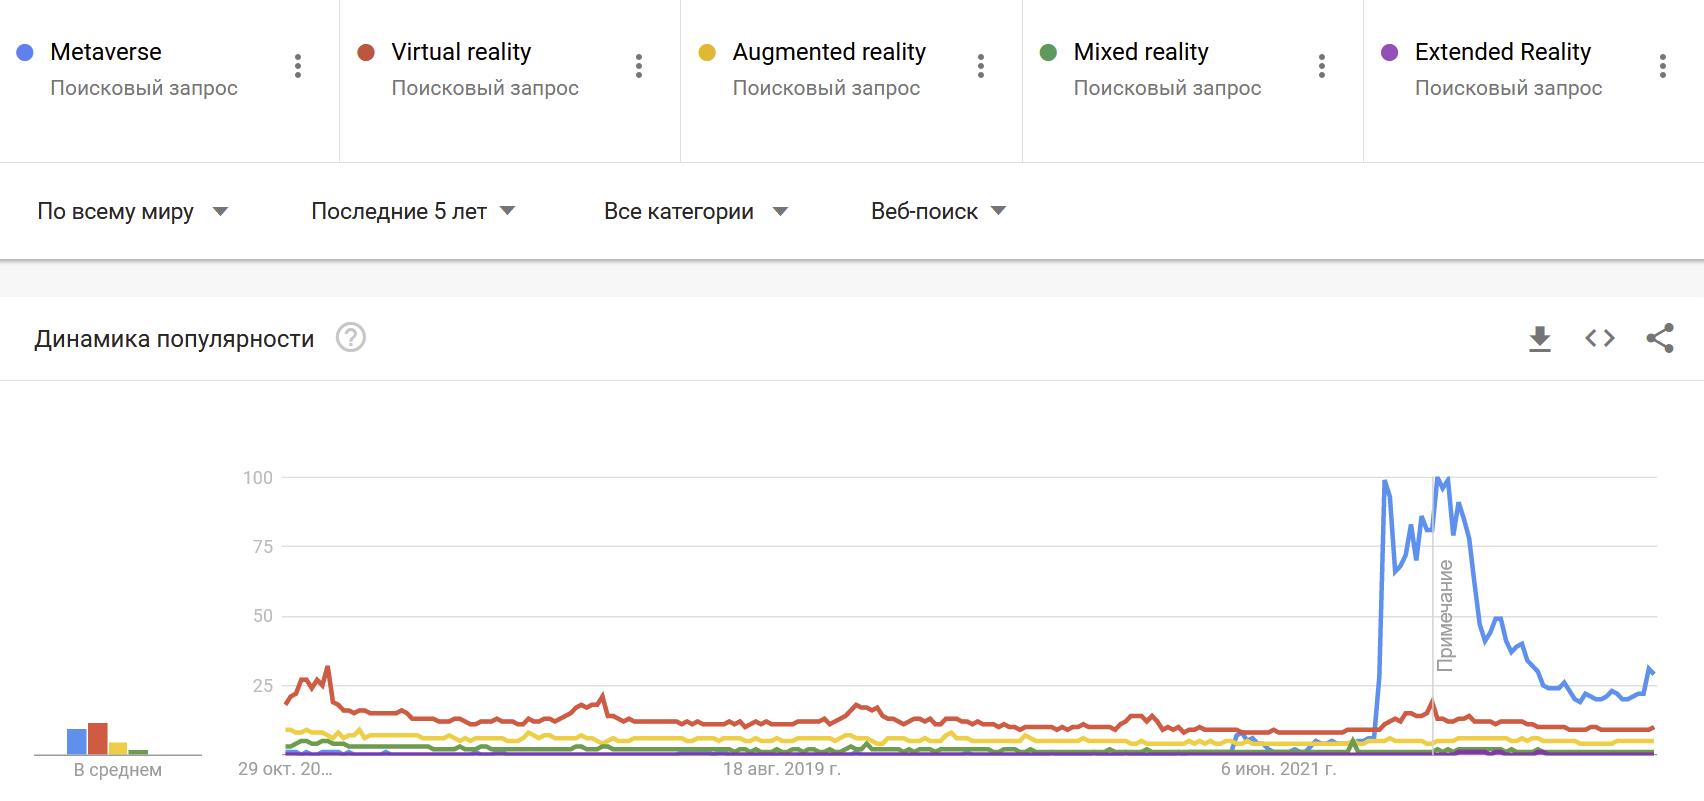Viewport: 1704px width, 801px height.
Task: Open the Metaverse term options menu
Action: pyautogui.click(x=298, y=66)
